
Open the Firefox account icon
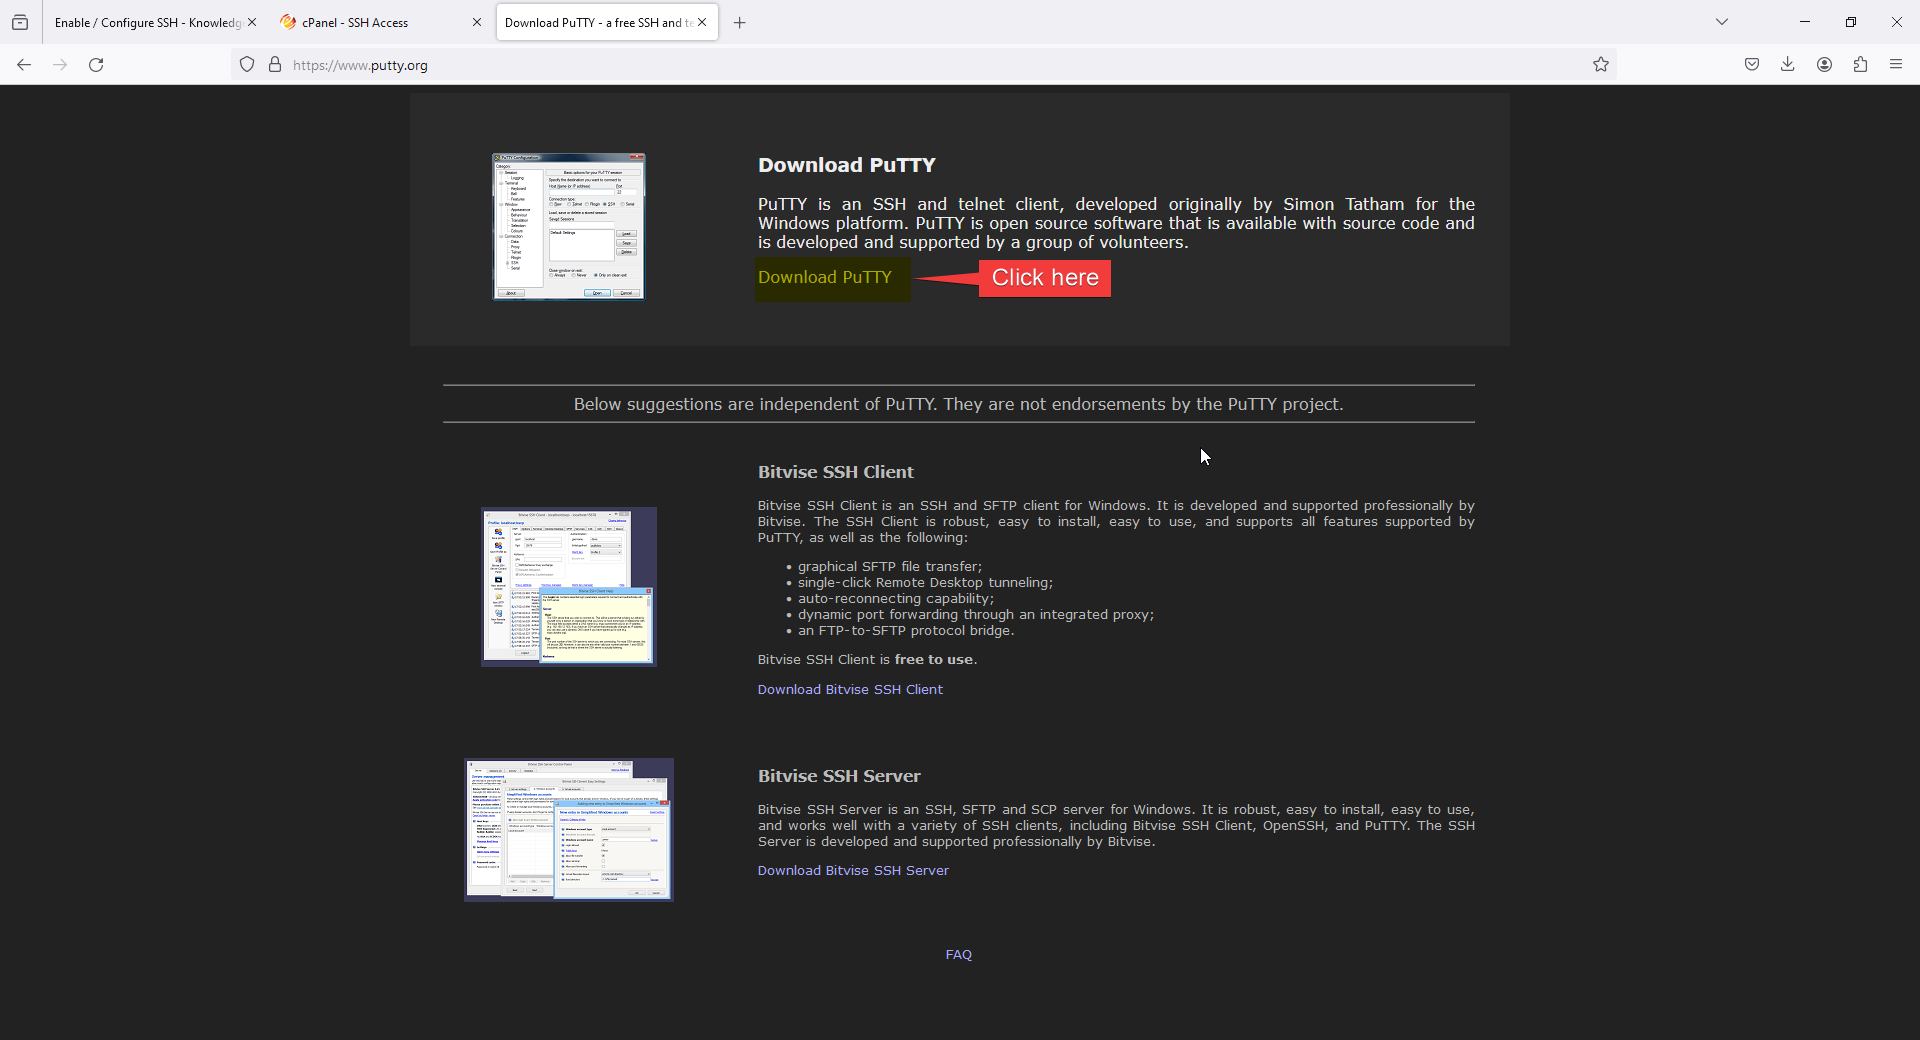(1824, 65)
